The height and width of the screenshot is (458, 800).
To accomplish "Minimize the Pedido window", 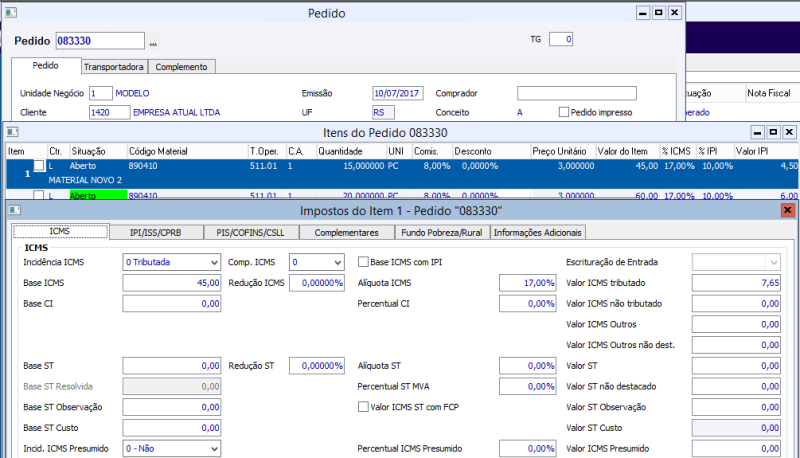I will click(643, 13).
